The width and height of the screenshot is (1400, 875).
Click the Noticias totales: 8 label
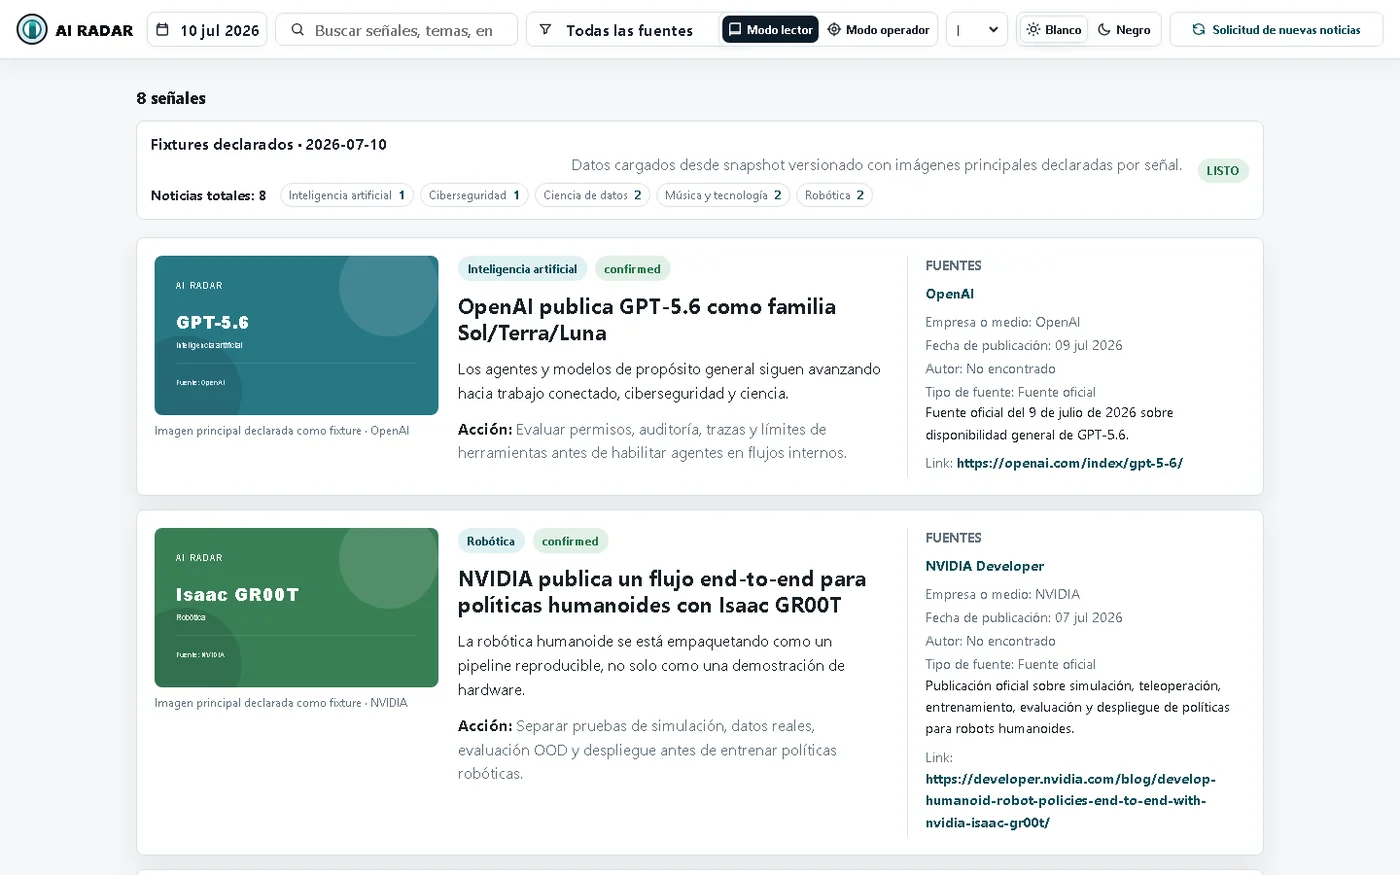tap(208, 195)
